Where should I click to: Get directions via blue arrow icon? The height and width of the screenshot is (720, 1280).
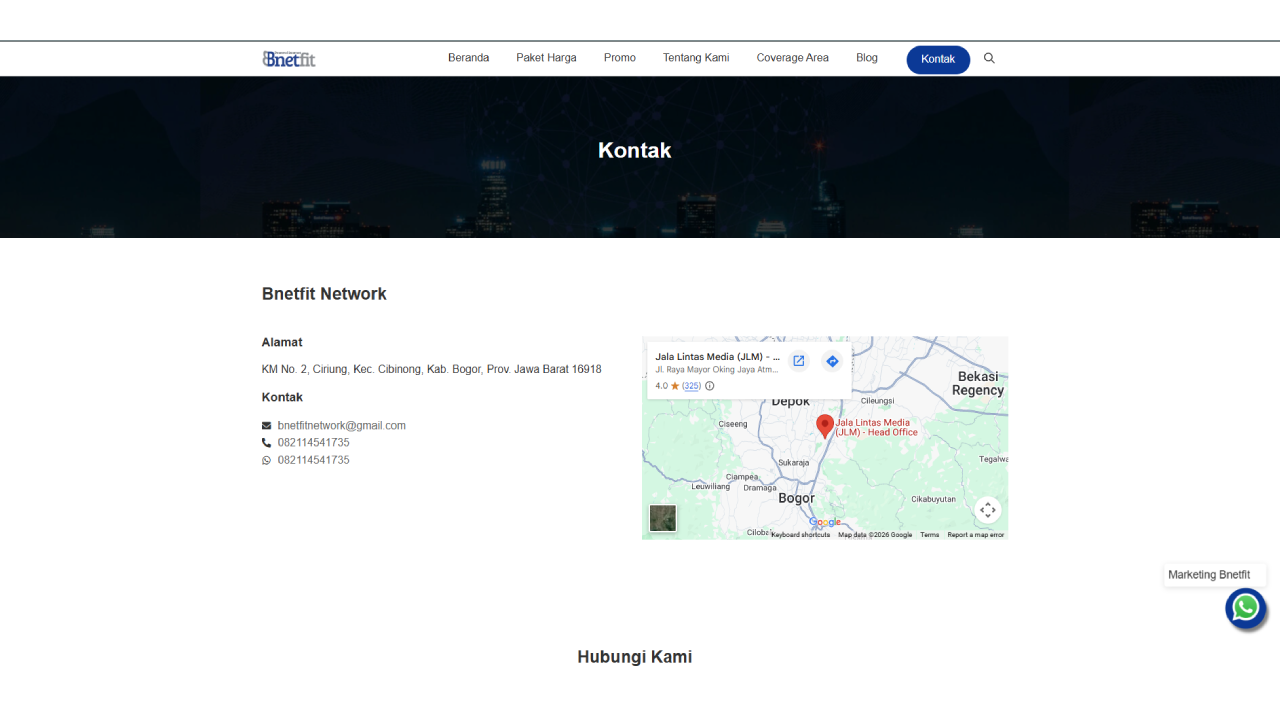coord(832,361)
